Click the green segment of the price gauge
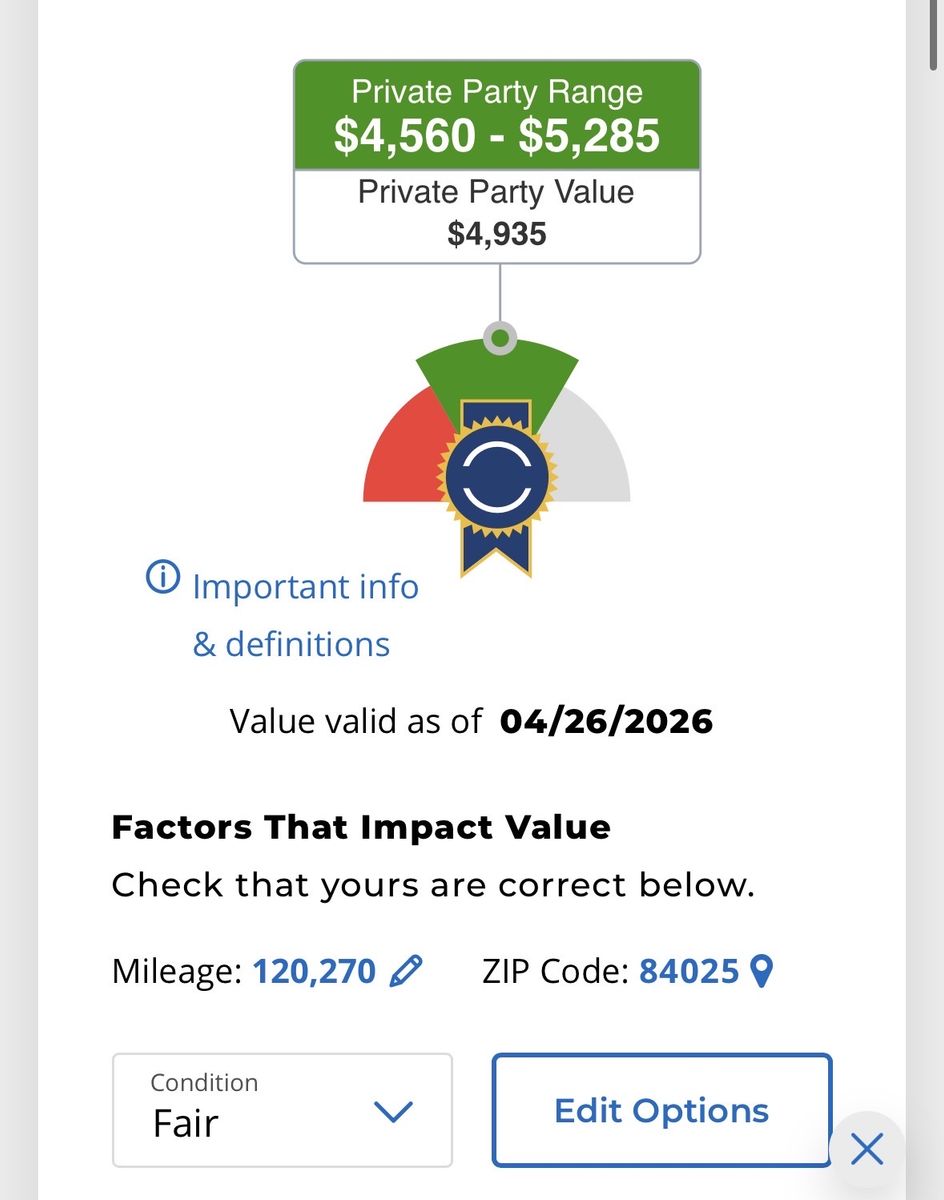The image size is (944, 1200). (497, 372)
